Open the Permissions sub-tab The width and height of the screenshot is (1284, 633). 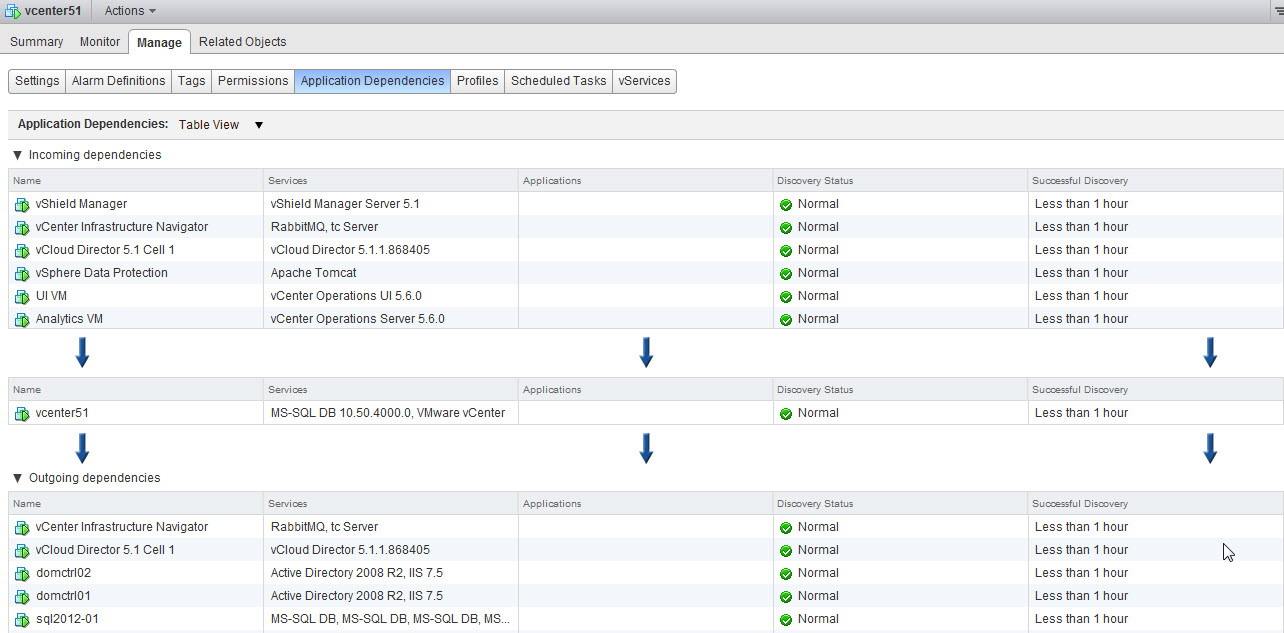[253, 81]
